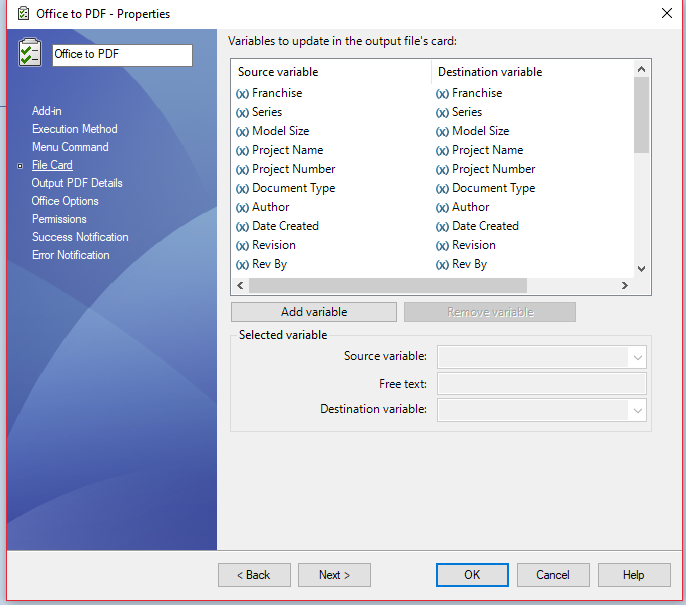
Task: Click the Next button
Action: (x=334, y=575)
